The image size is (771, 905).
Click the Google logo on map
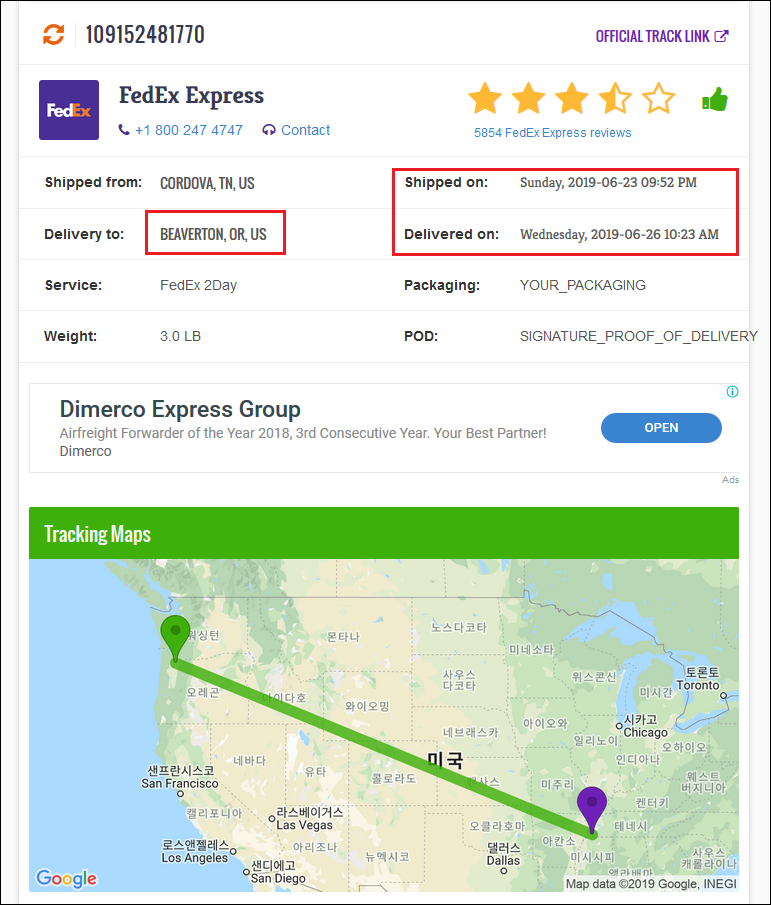coord(66,878)
